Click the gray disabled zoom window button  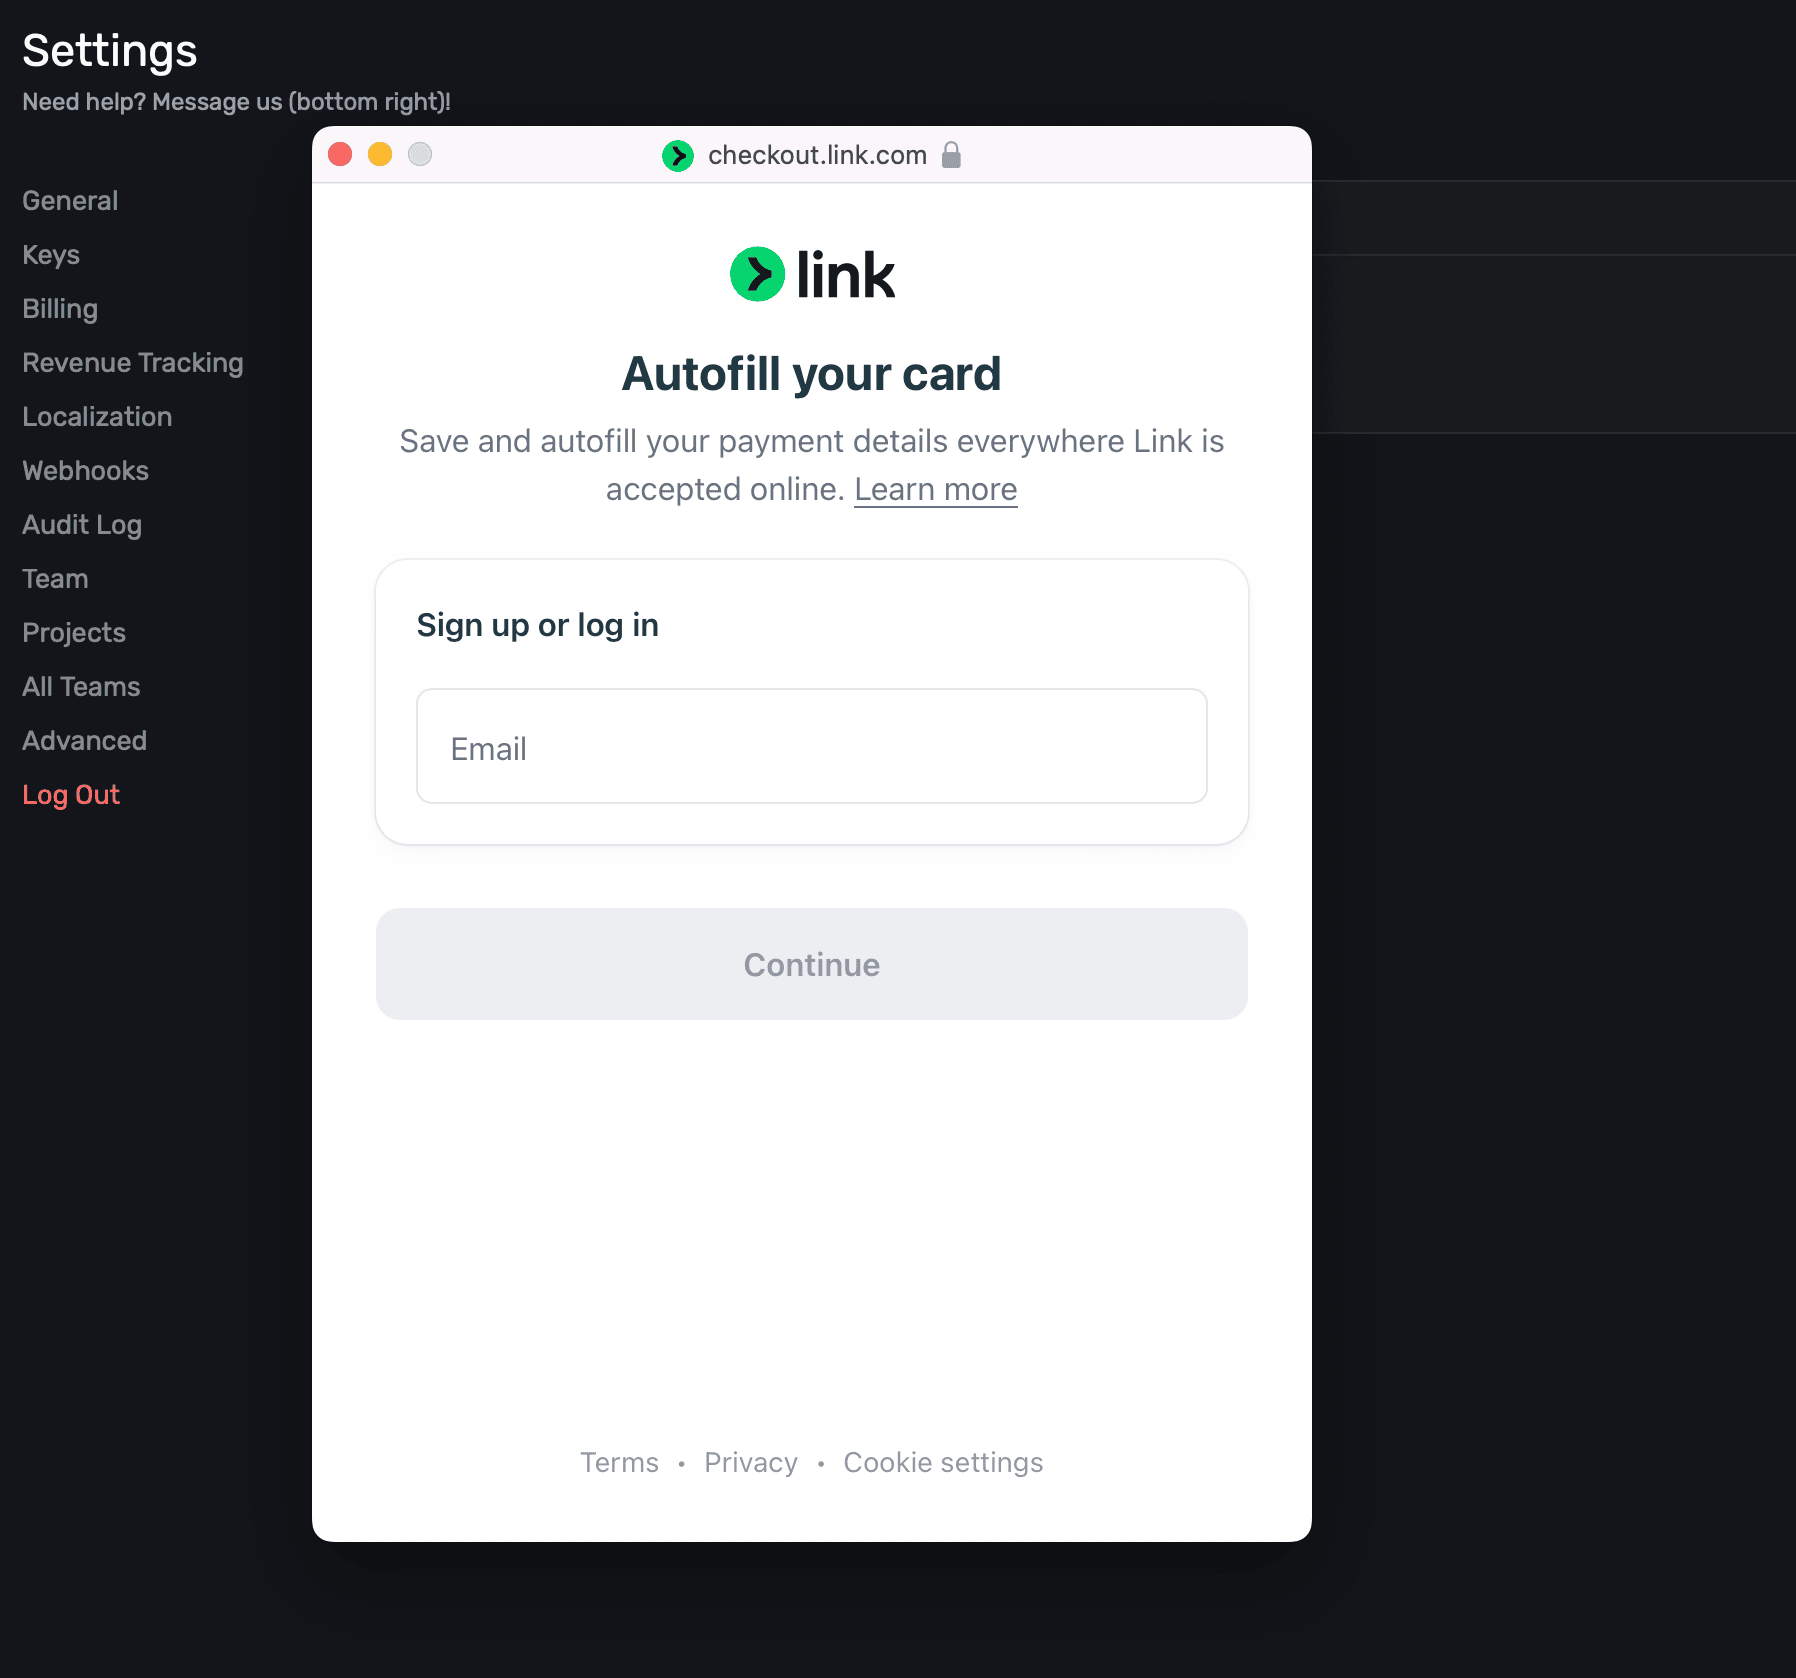[420, 154]
